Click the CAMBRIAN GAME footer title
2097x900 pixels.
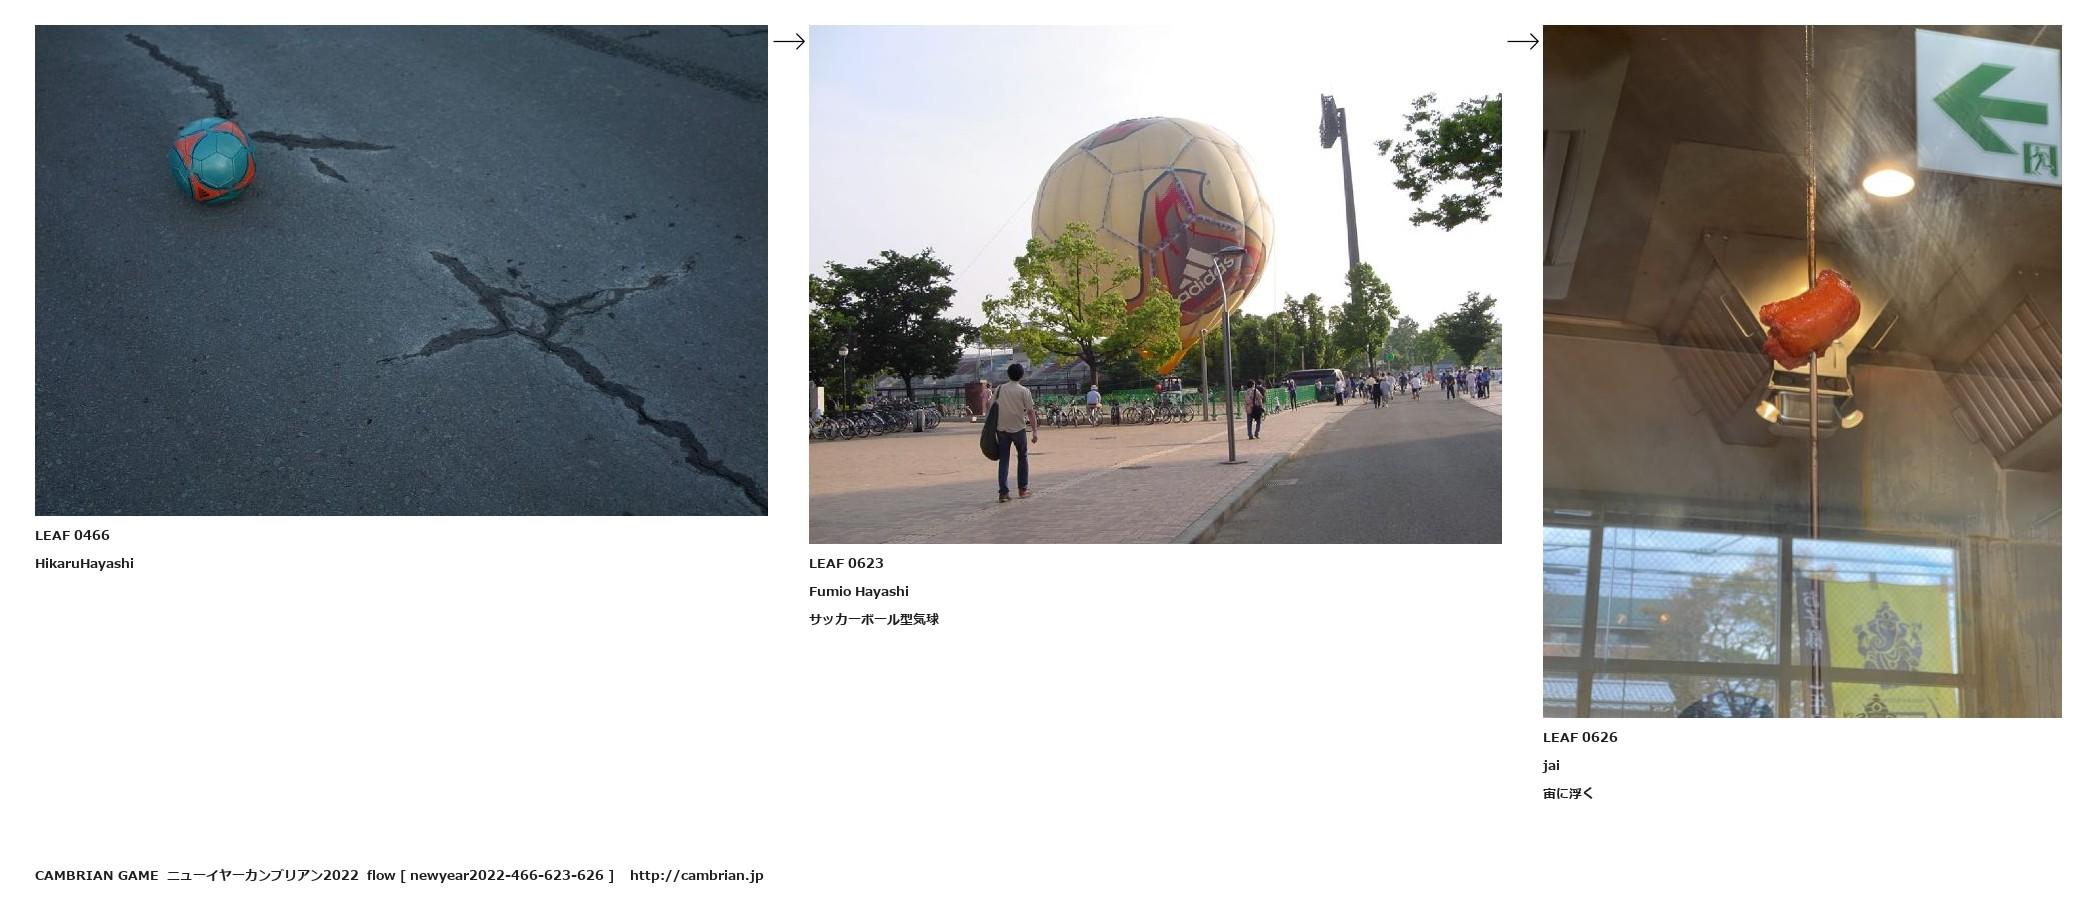[x=97, y=875]
